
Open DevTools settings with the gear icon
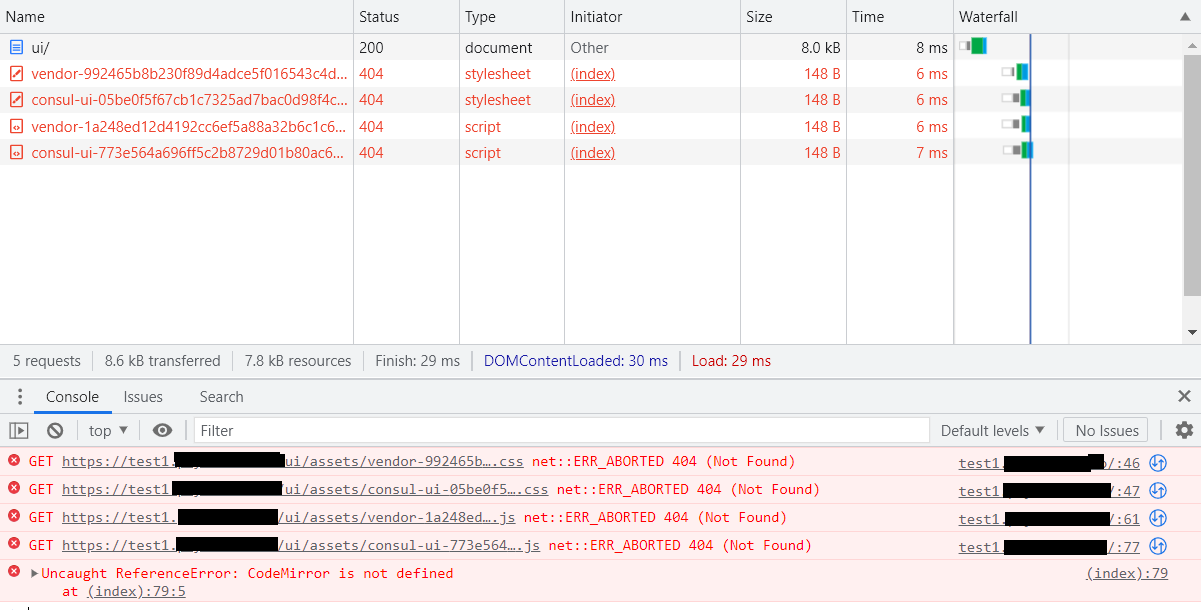(1183, 430)
